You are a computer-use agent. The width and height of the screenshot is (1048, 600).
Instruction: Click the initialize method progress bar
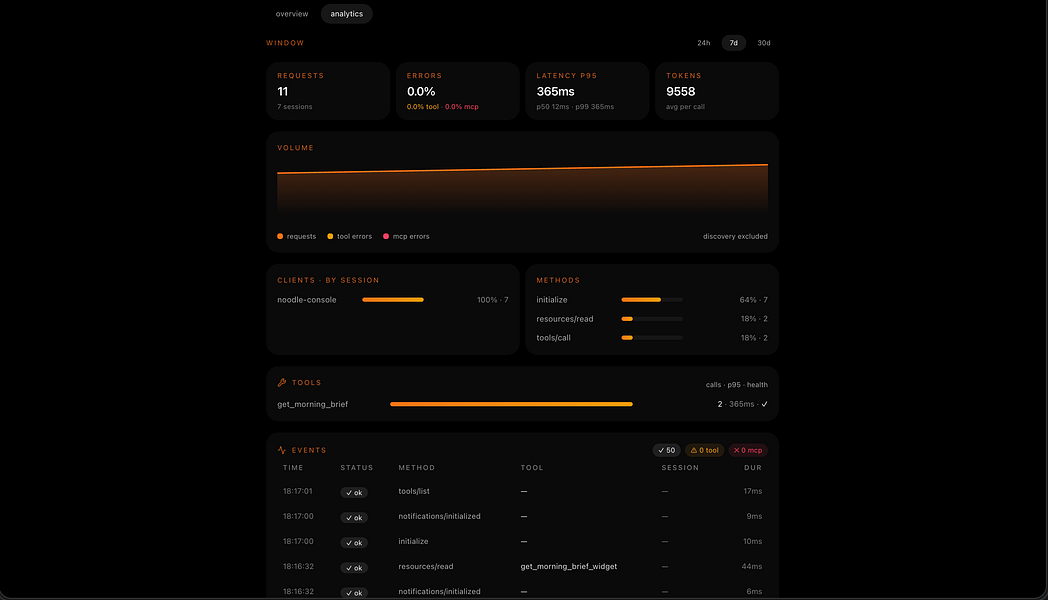point(652,300)
